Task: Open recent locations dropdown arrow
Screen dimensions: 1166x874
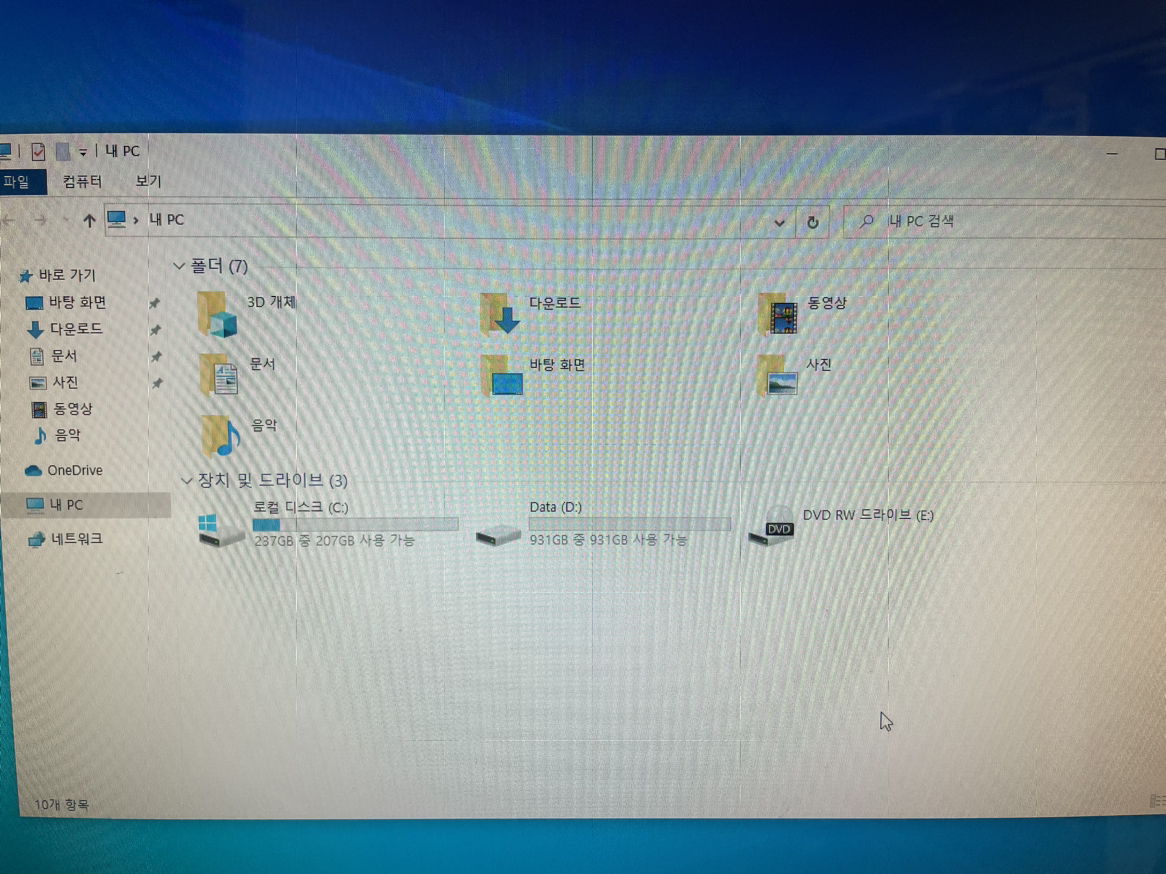Action: coord(65,220)
